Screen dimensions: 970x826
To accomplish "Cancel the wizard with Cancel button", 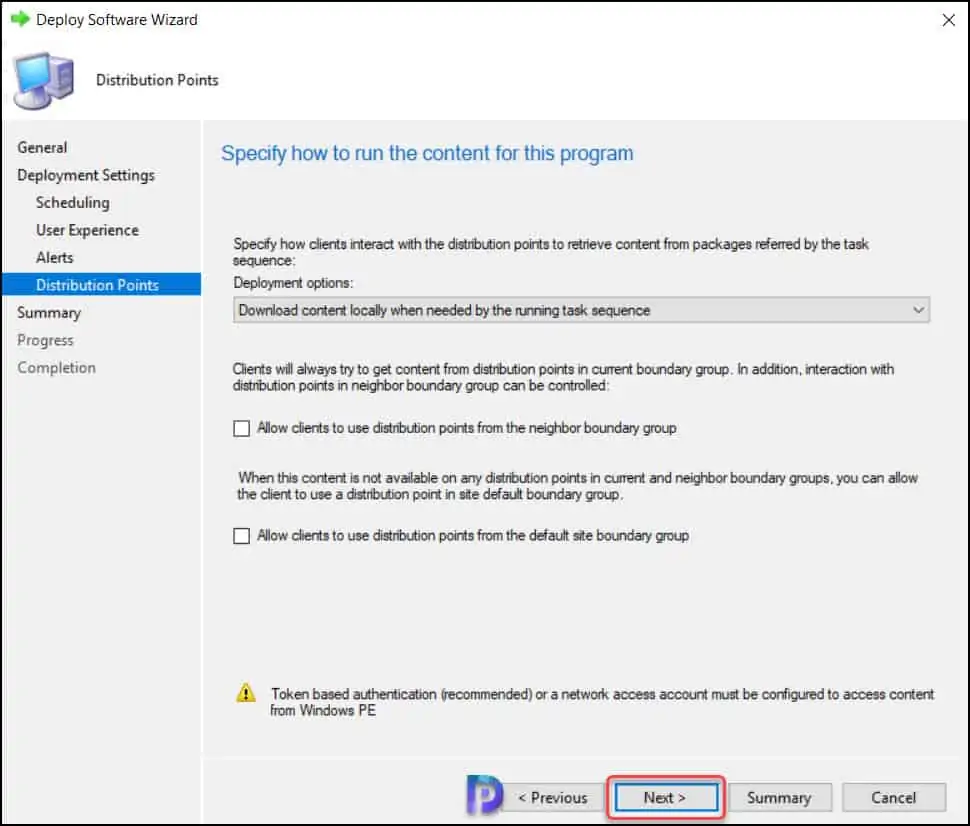I will (893, 798).
